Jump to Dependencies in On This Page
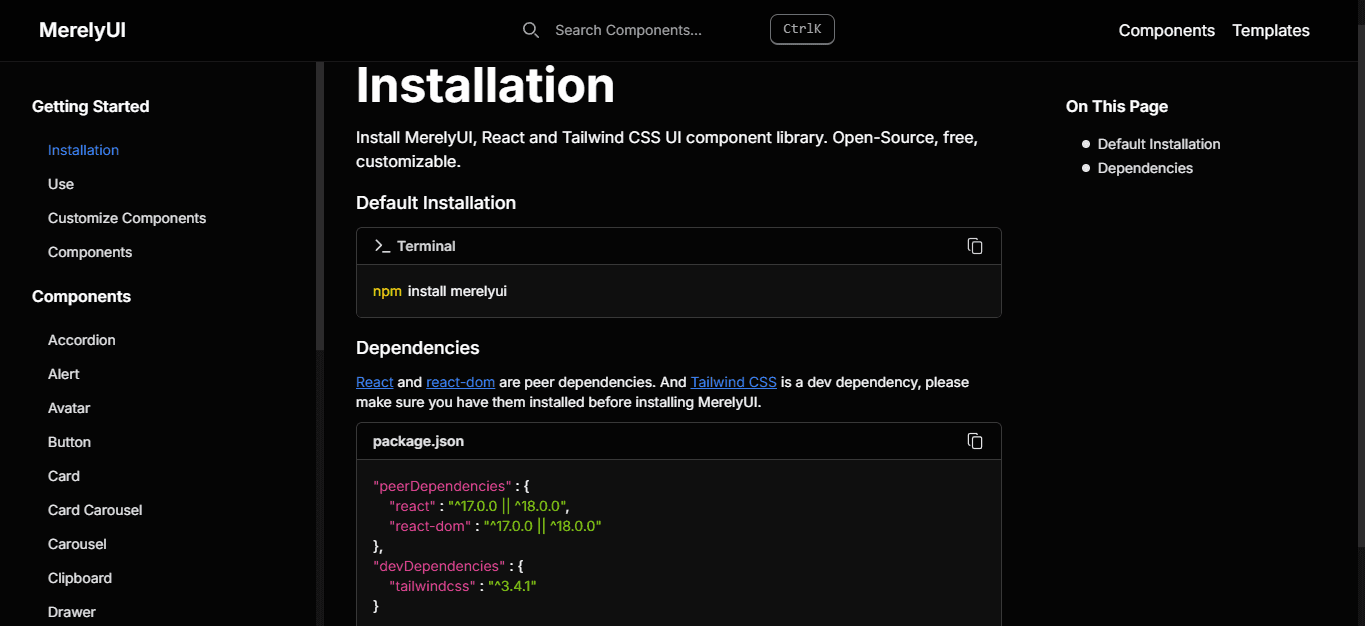The width and height of the screenshot is (1365, 626). pyautogui.click(x=1145, y=168)
